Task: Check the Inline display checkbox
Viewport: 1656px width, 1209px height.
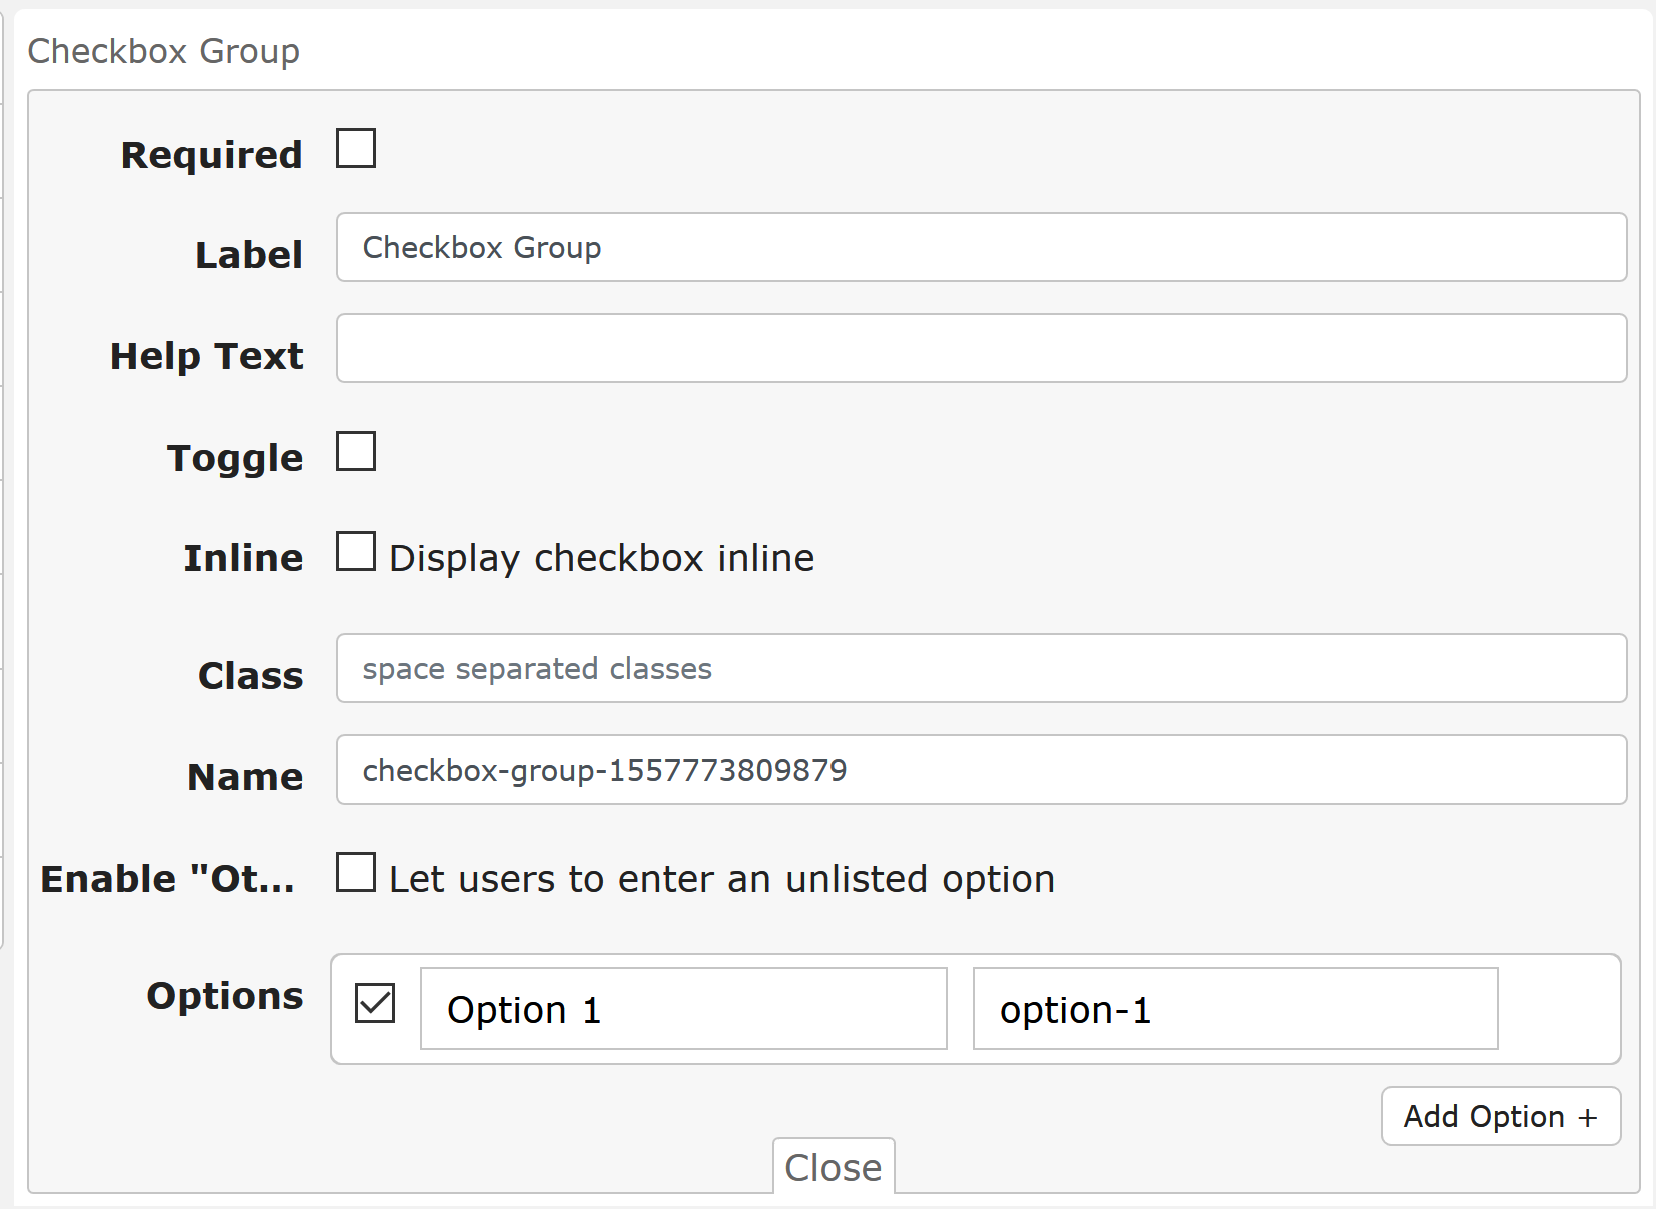Action: click(356, 551)
